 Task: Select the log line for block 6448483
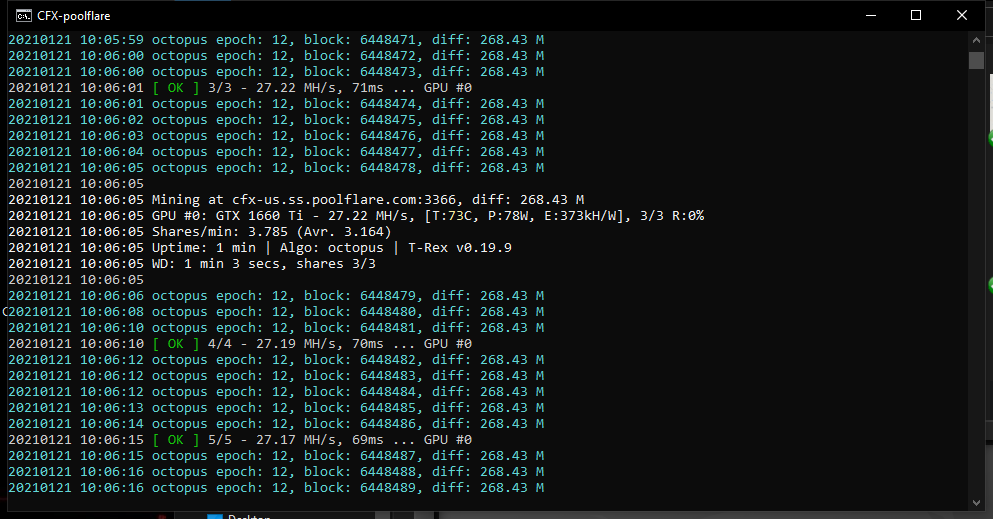[276, 375]
